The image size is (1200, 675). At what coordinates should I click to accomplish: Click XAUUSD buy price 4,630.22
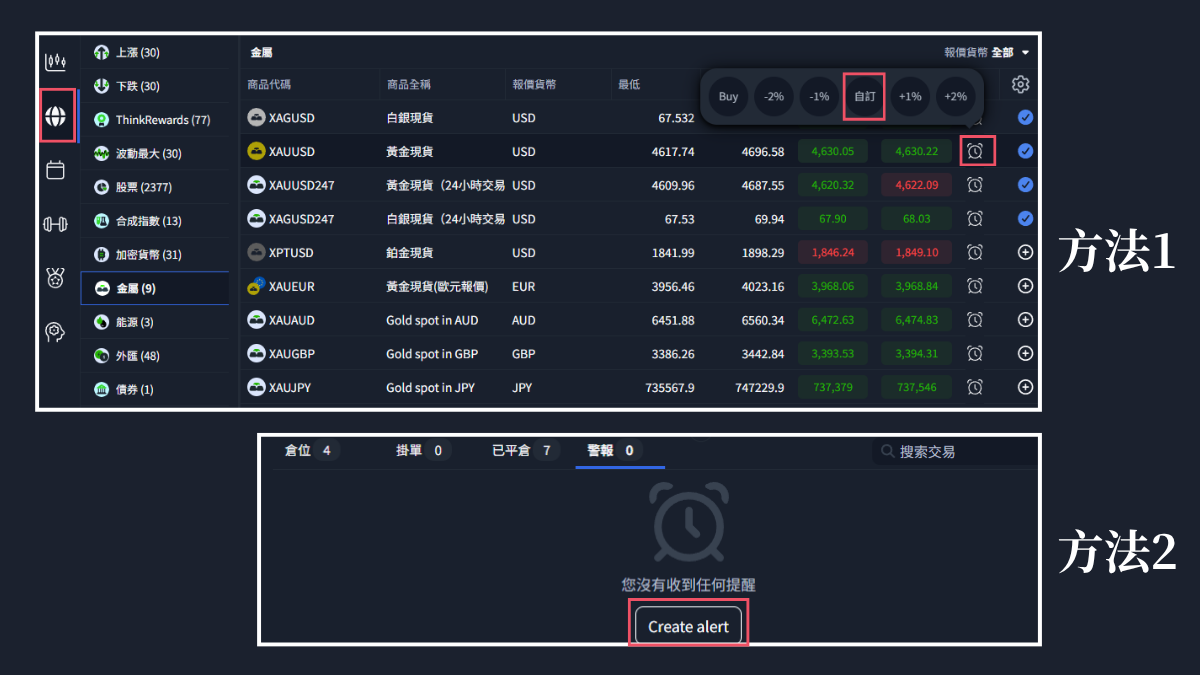[917, 152]
